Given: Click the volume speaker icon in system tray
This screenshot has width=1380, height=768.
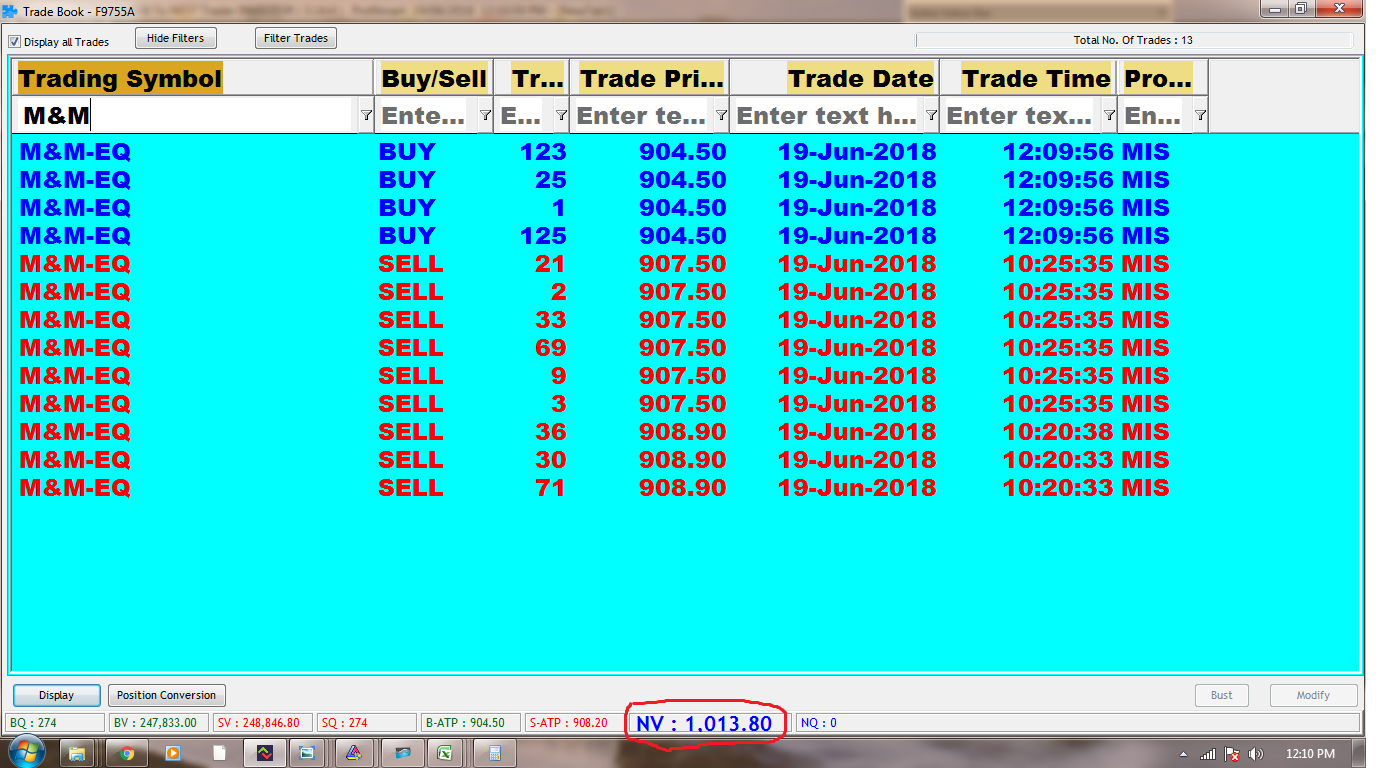Looking at the screenshot, I should pos(1256,754).
